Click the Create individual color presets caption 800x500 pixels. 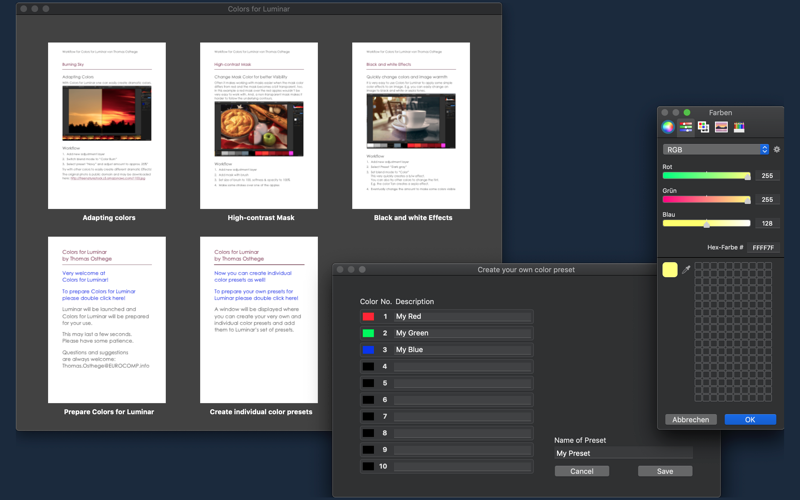tap(261, 412)
